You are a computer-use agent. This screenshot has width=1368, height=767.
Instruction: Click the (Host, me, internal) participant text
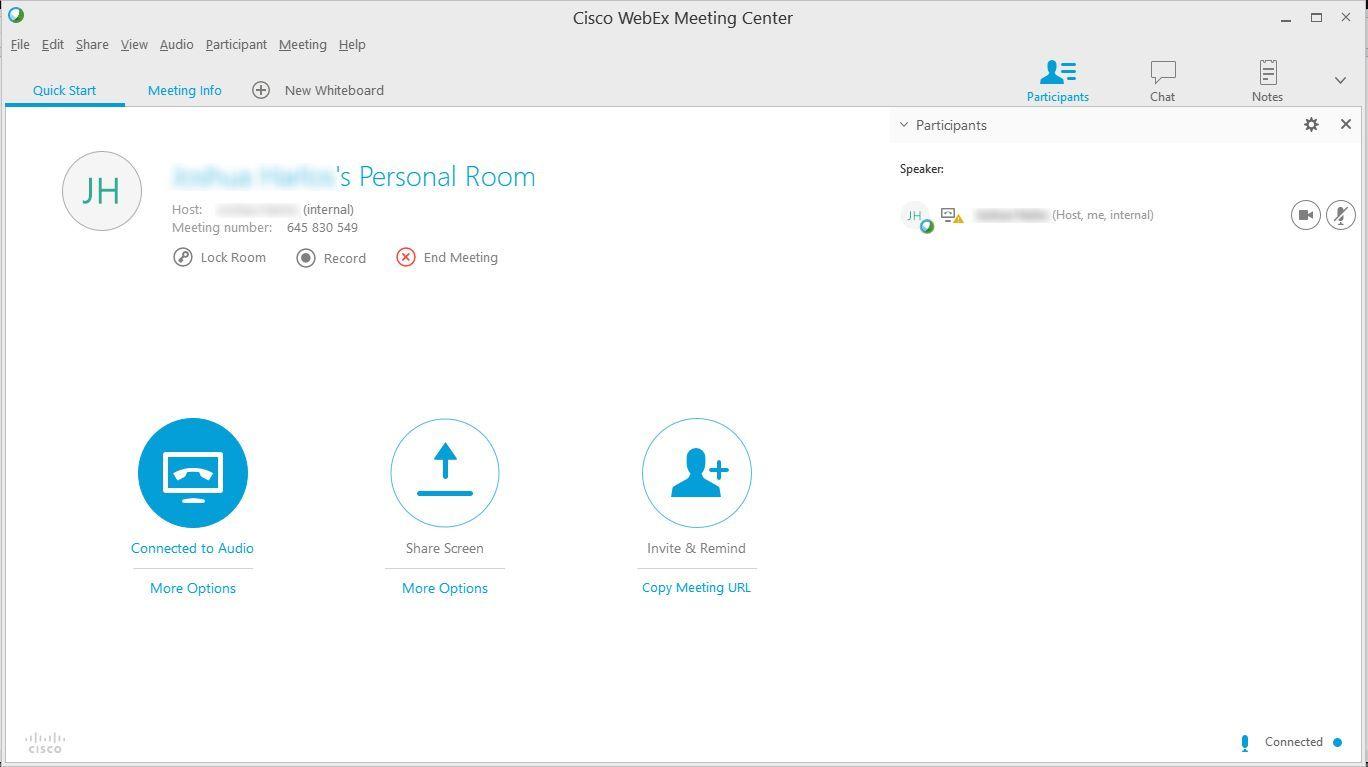pos(1103,215)
